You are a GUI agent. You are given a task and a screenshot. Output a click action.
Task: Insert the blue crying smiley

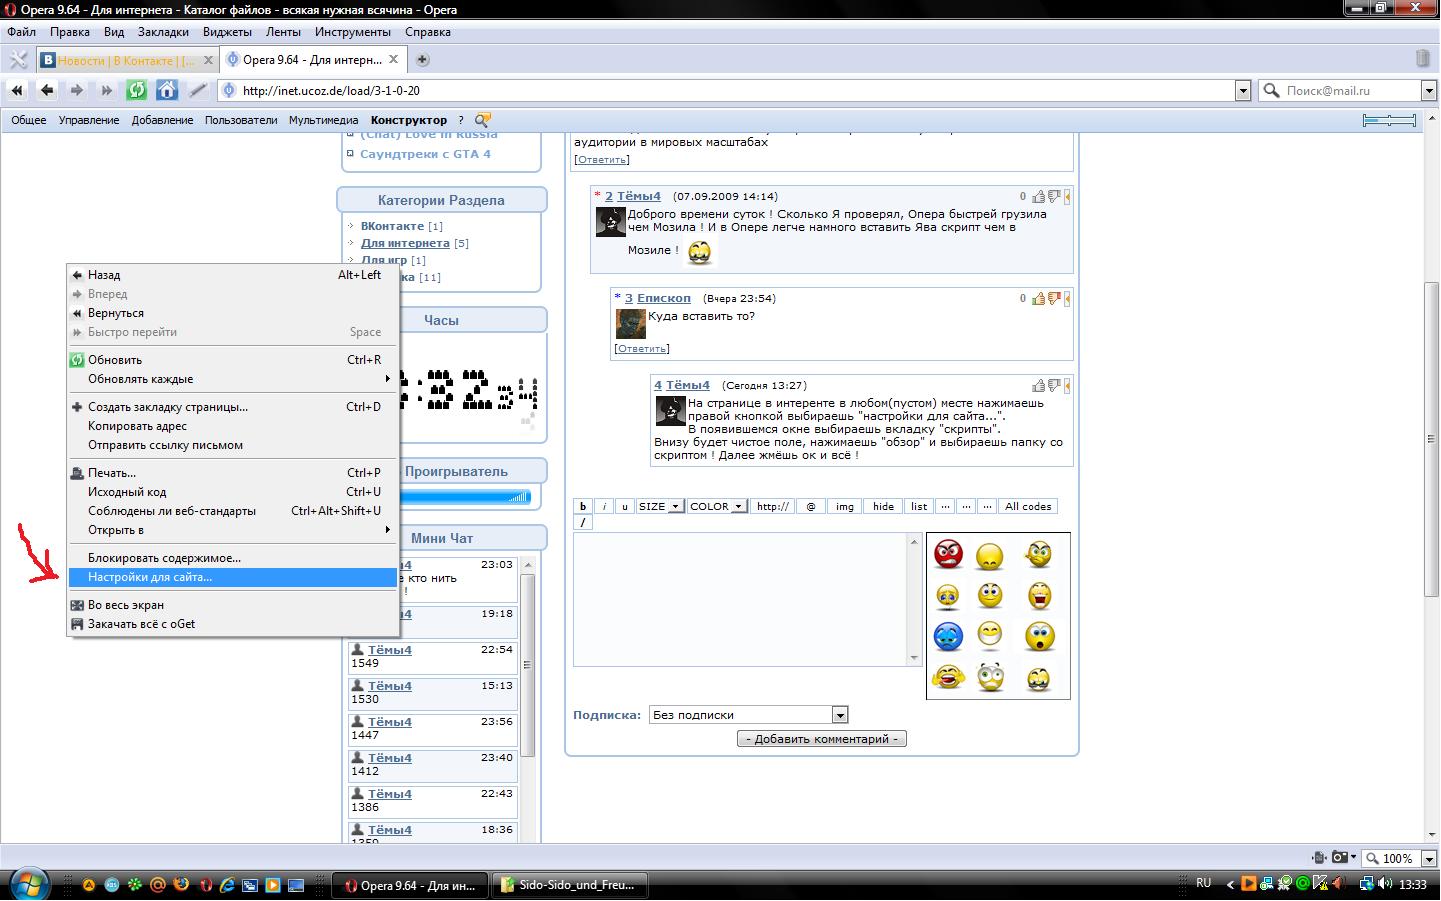tap(948, 636)
